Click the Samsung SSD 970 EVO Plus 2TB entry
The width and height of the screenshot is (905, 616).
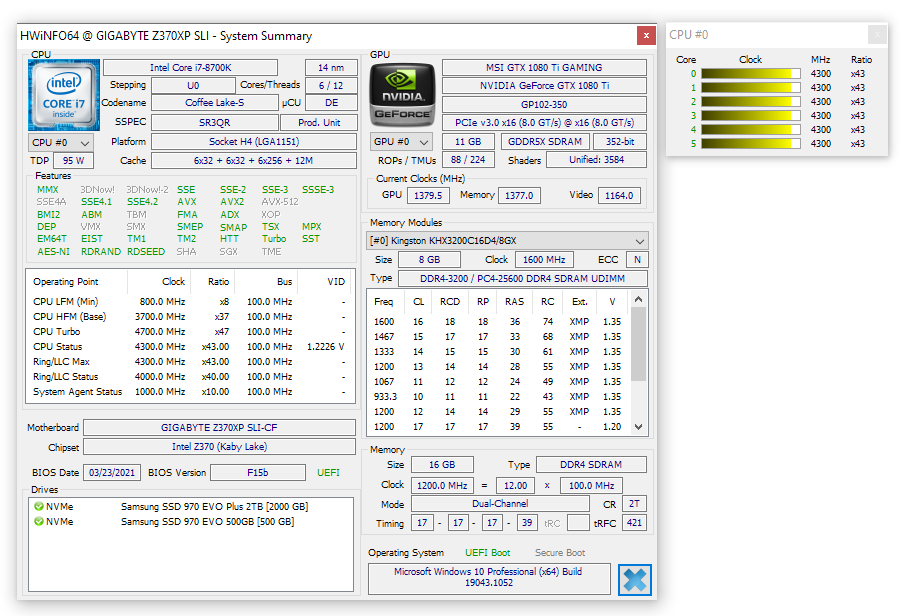tap(215, 507)
